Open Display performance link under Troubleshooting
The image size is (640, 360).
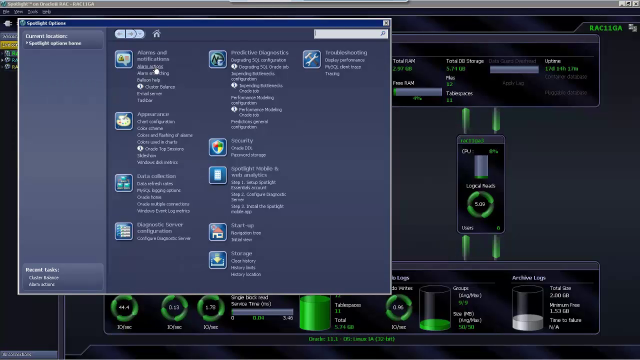(345, 60)
